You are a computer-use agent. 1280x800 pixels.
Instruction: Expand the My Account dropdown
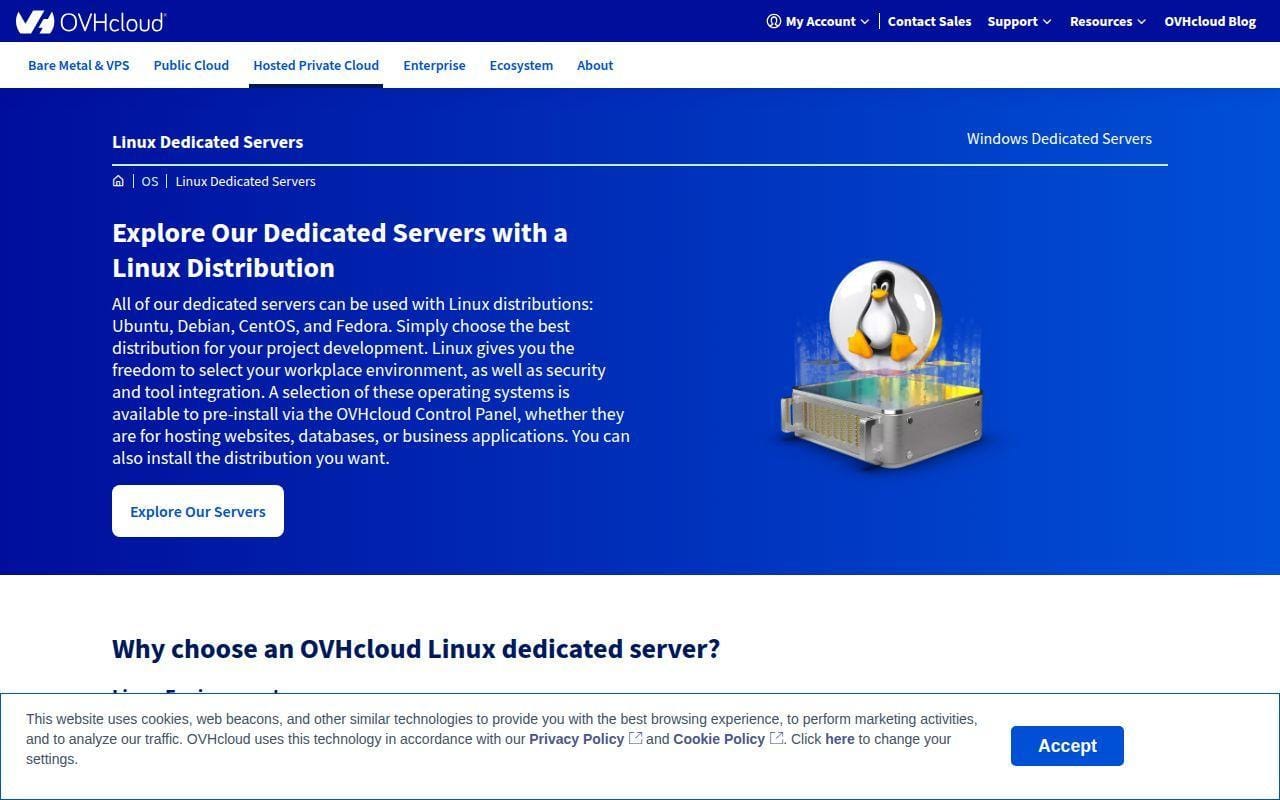[x=818, y=21]
